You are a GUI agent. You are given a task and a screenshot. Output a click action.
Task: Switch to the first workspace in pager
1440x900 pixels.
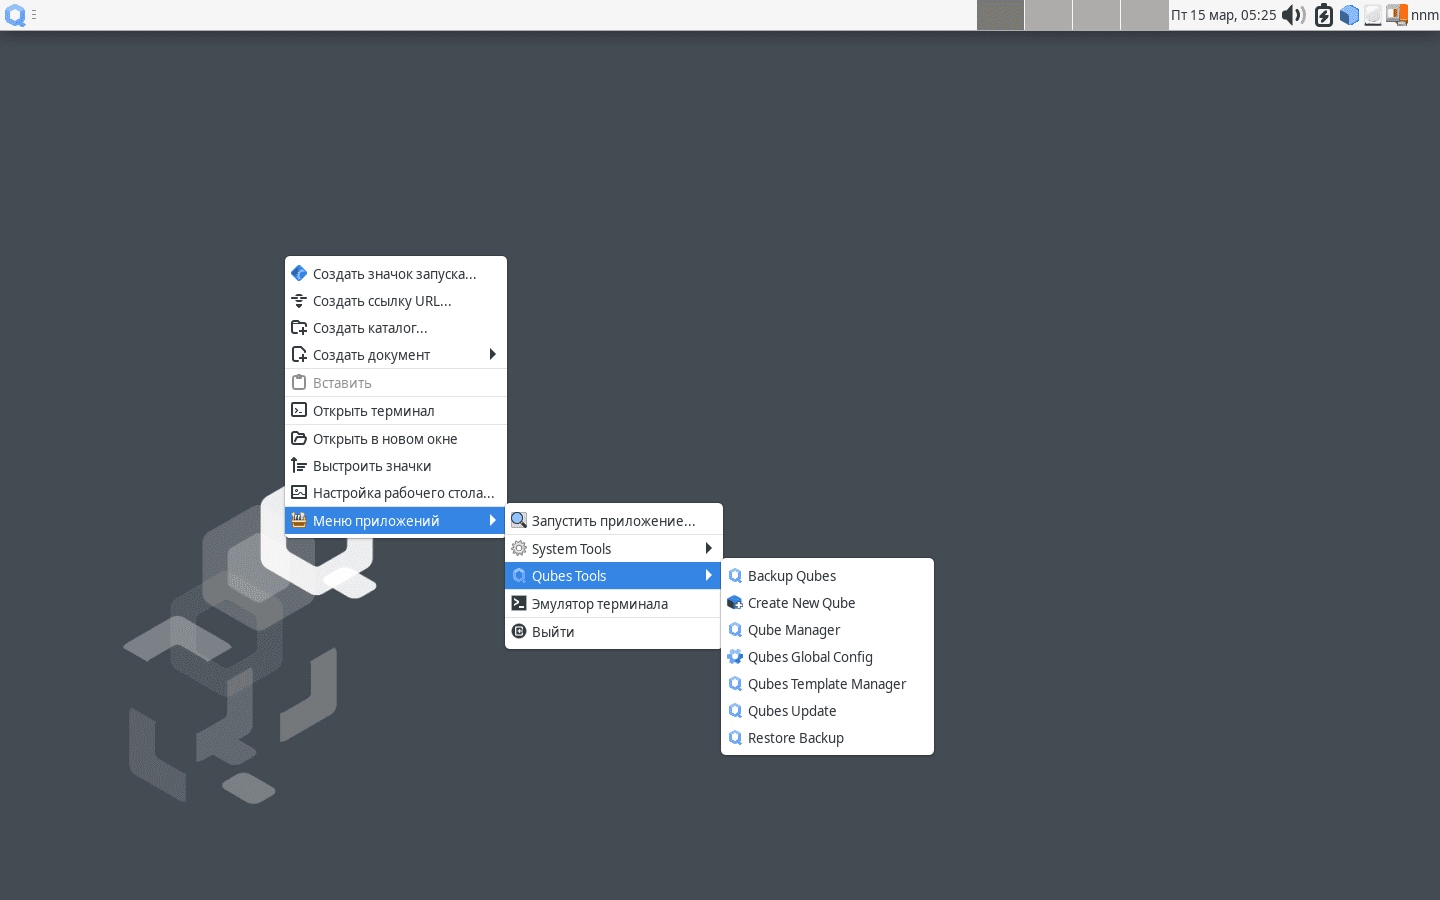click(x=1000, y=15)
